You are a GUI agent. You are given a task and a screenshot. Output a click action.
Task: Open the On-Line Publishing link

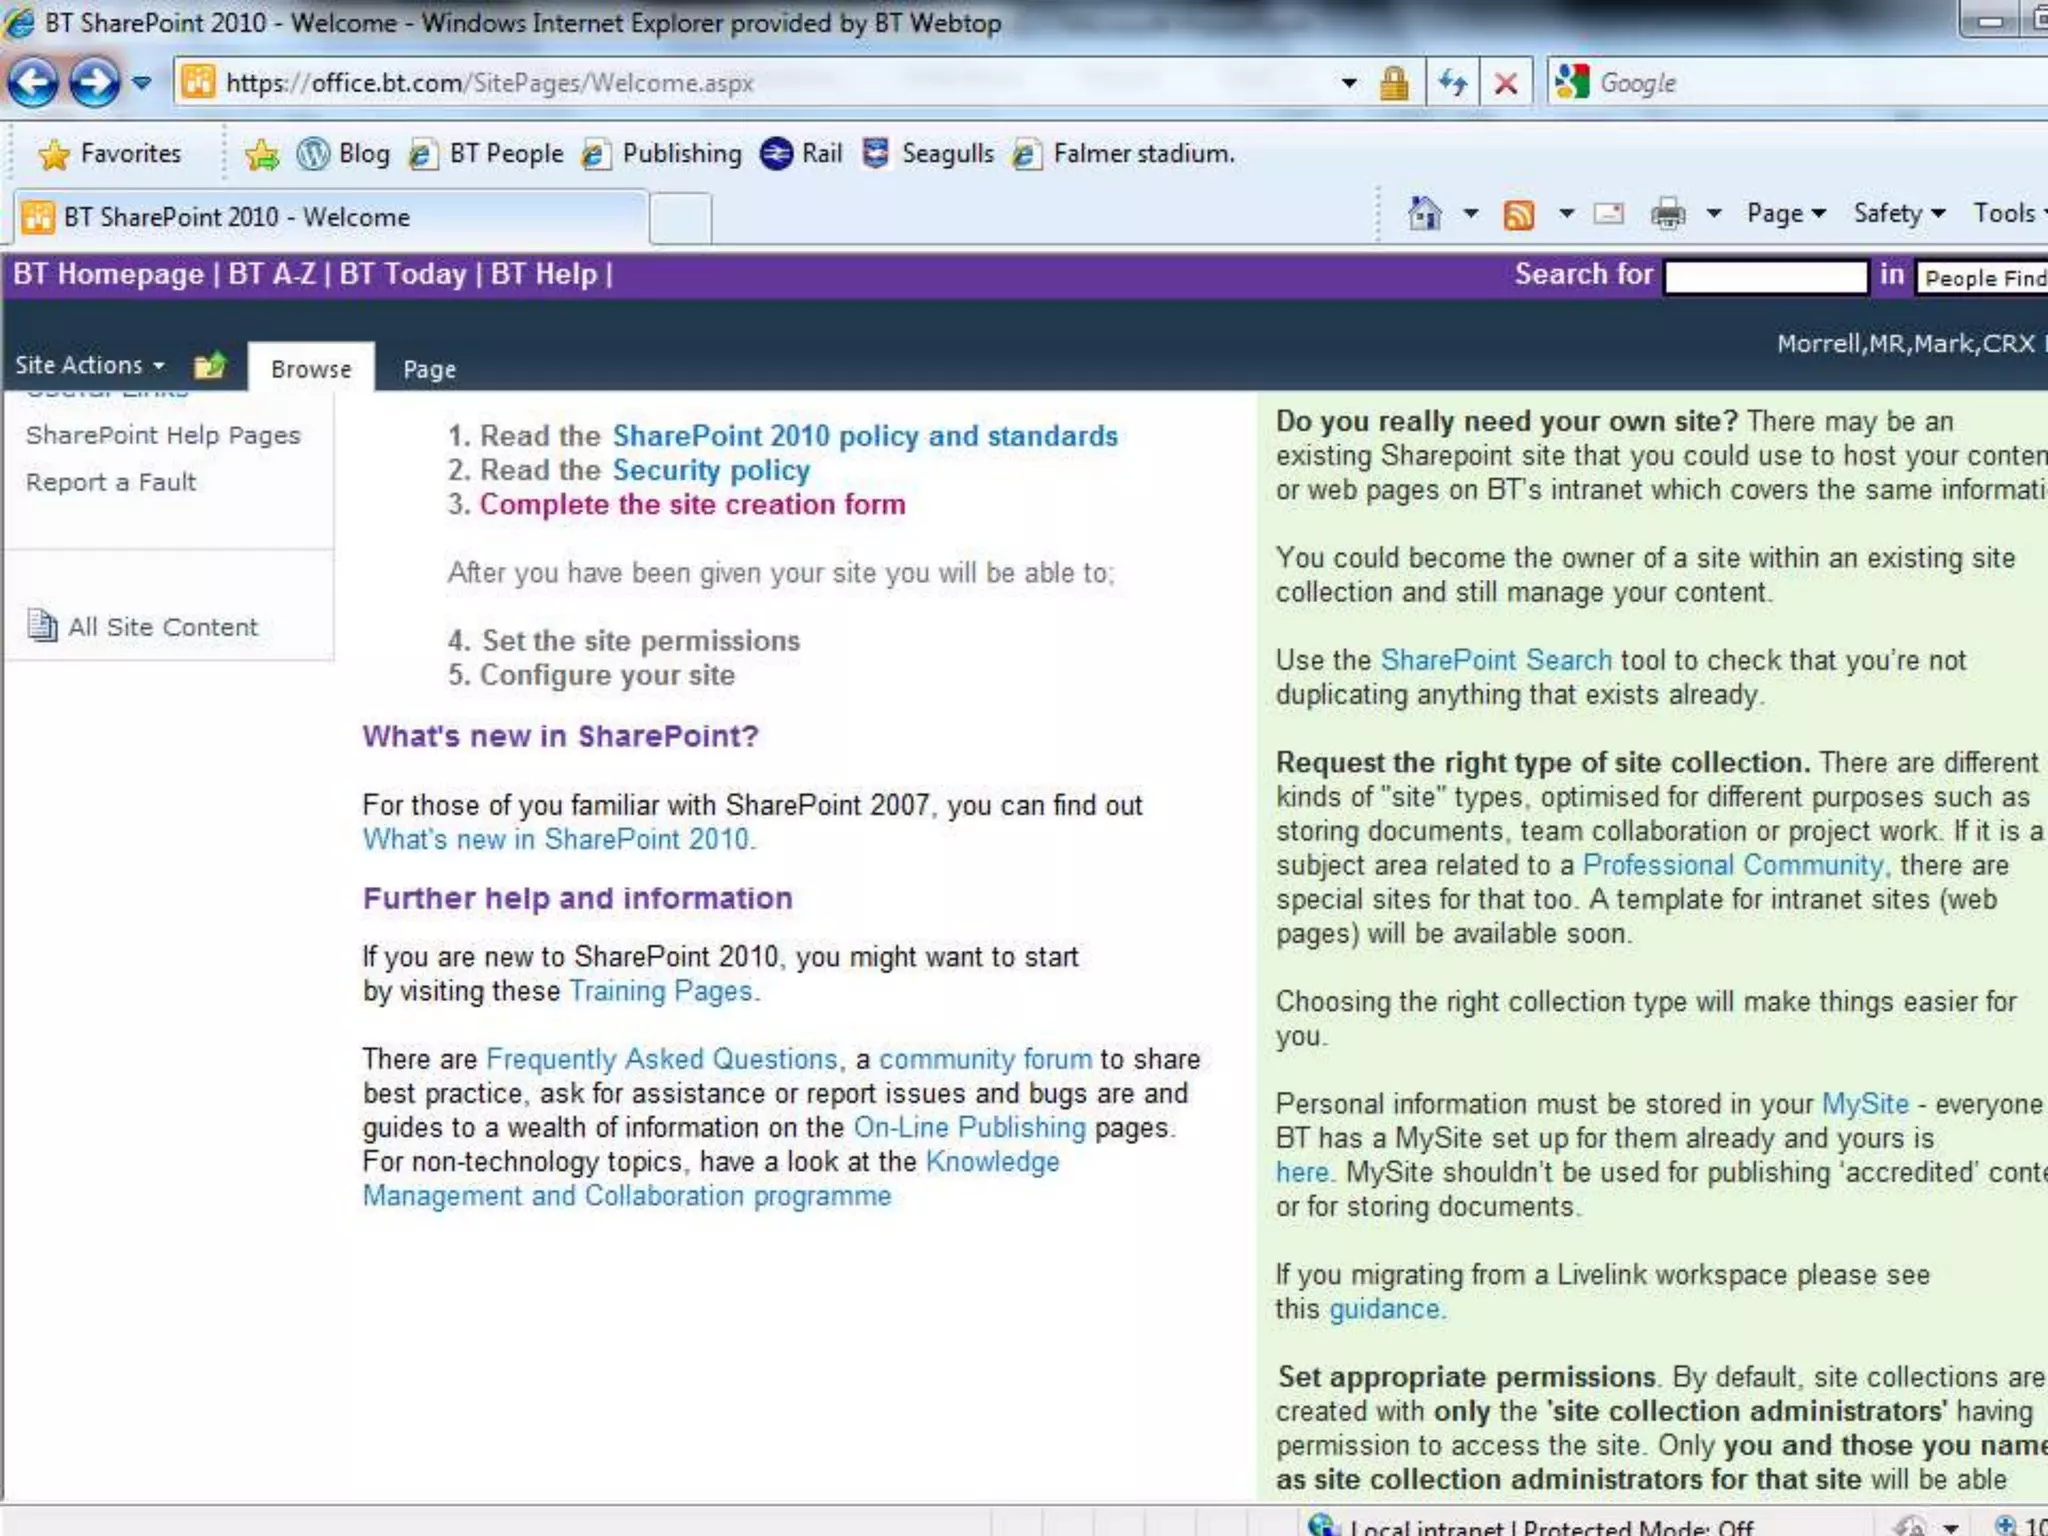969,1128
